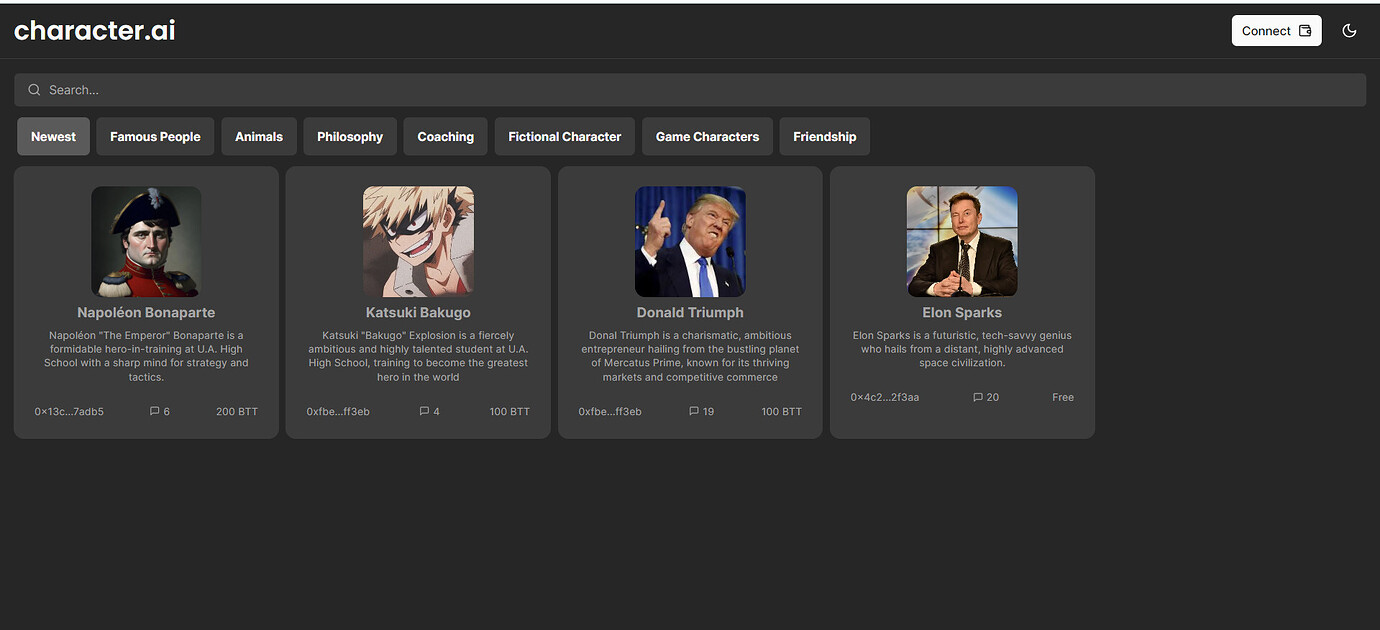
Task: Click the comment icon on Donald Triumph card
Action: (694, 411)
